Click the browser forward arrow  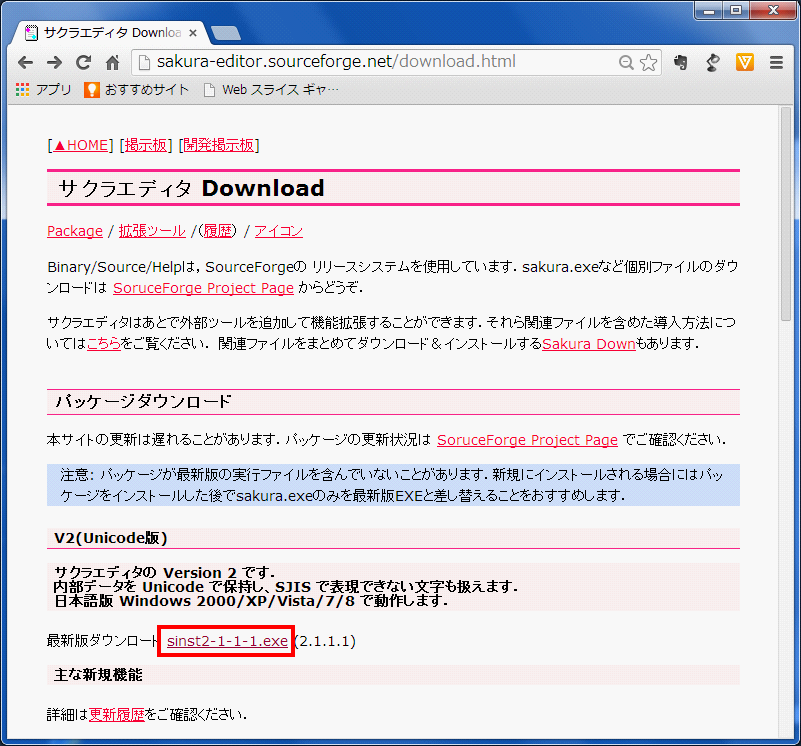click(x=54, y=62)
